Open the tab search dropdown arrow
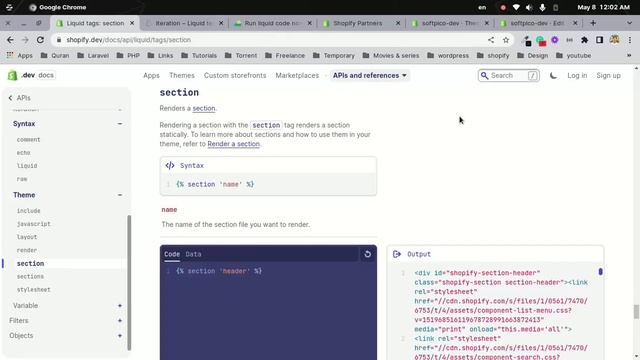The image size is (640, 360). coord(629,23)
